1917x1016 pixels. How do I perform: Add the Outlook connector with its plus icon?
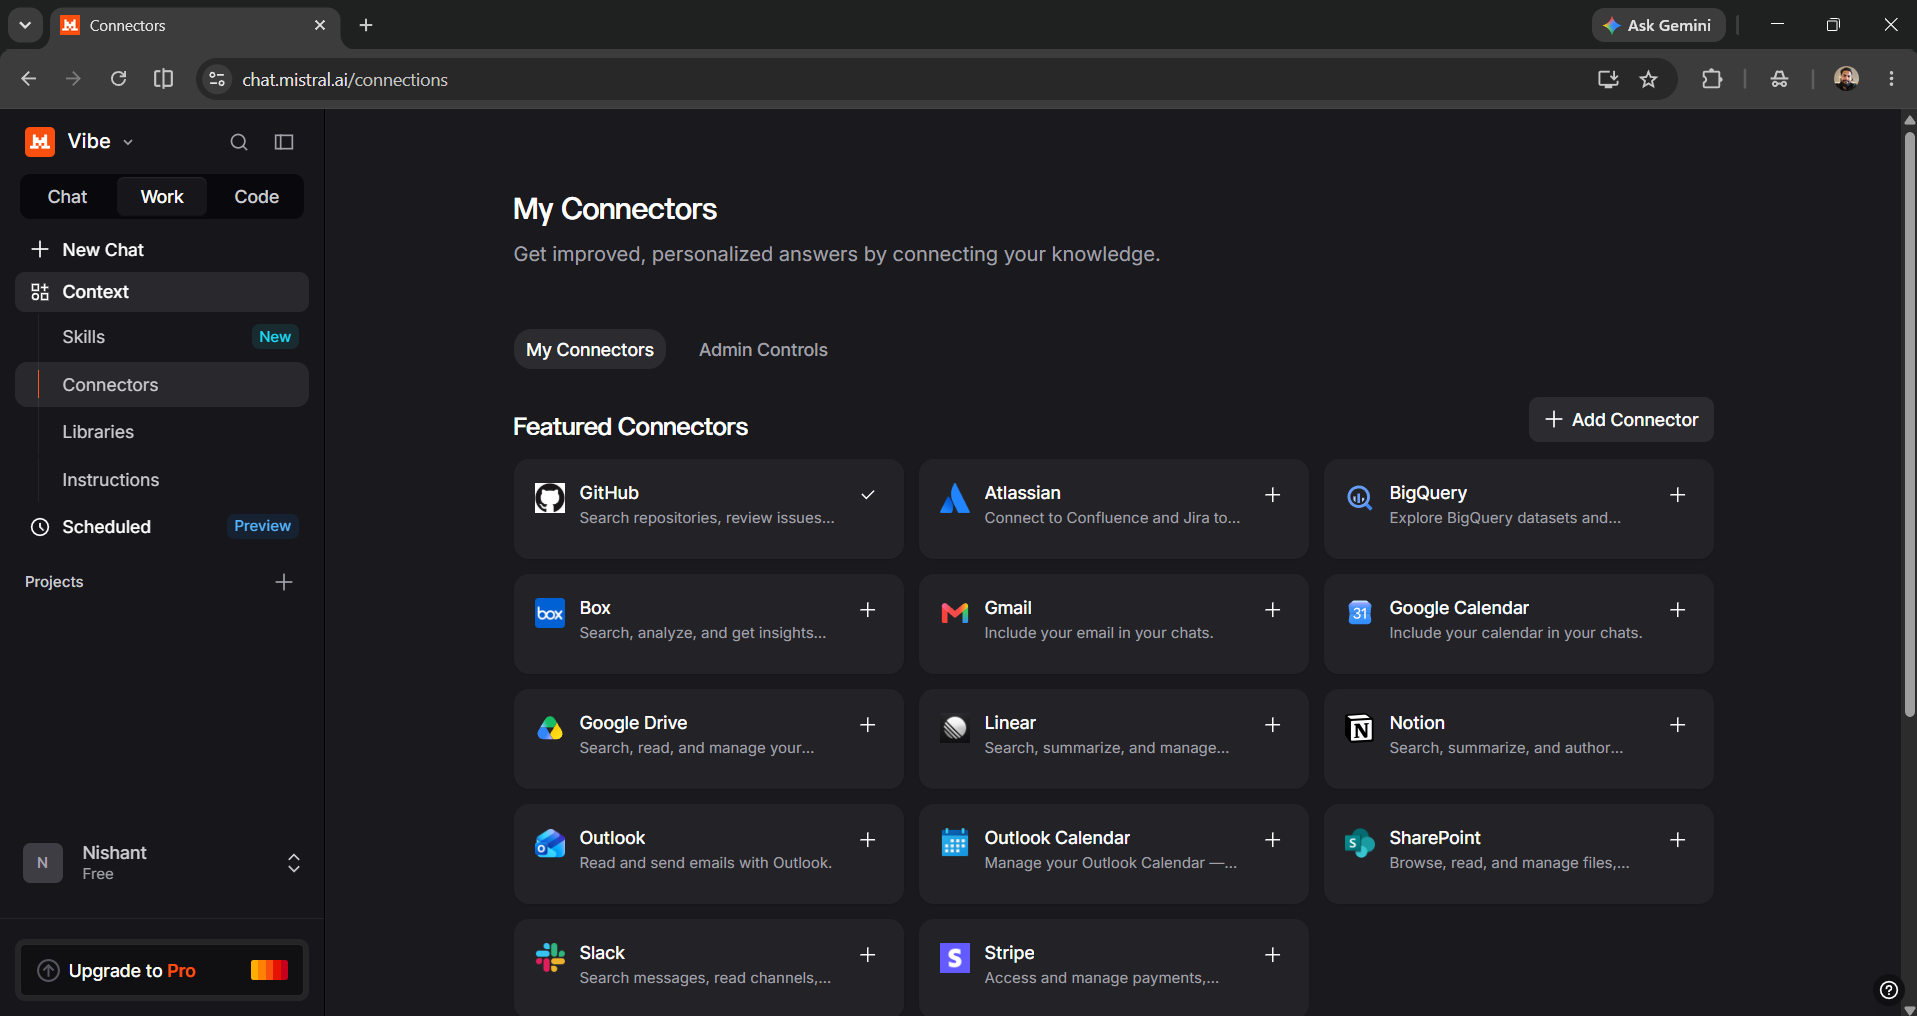point(868,840)
